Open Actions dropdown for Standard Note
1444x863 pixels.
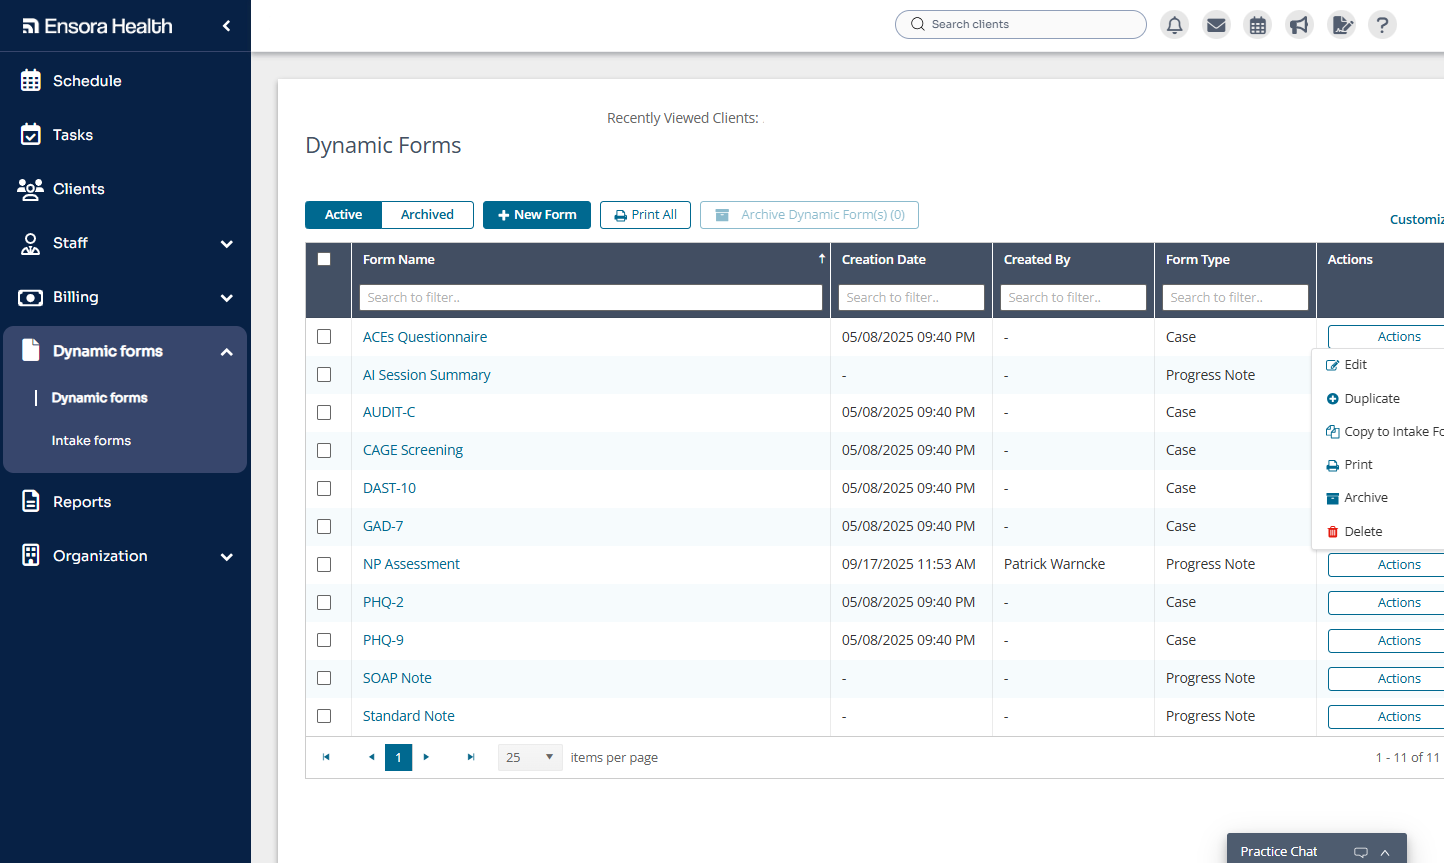[1386, 717]
